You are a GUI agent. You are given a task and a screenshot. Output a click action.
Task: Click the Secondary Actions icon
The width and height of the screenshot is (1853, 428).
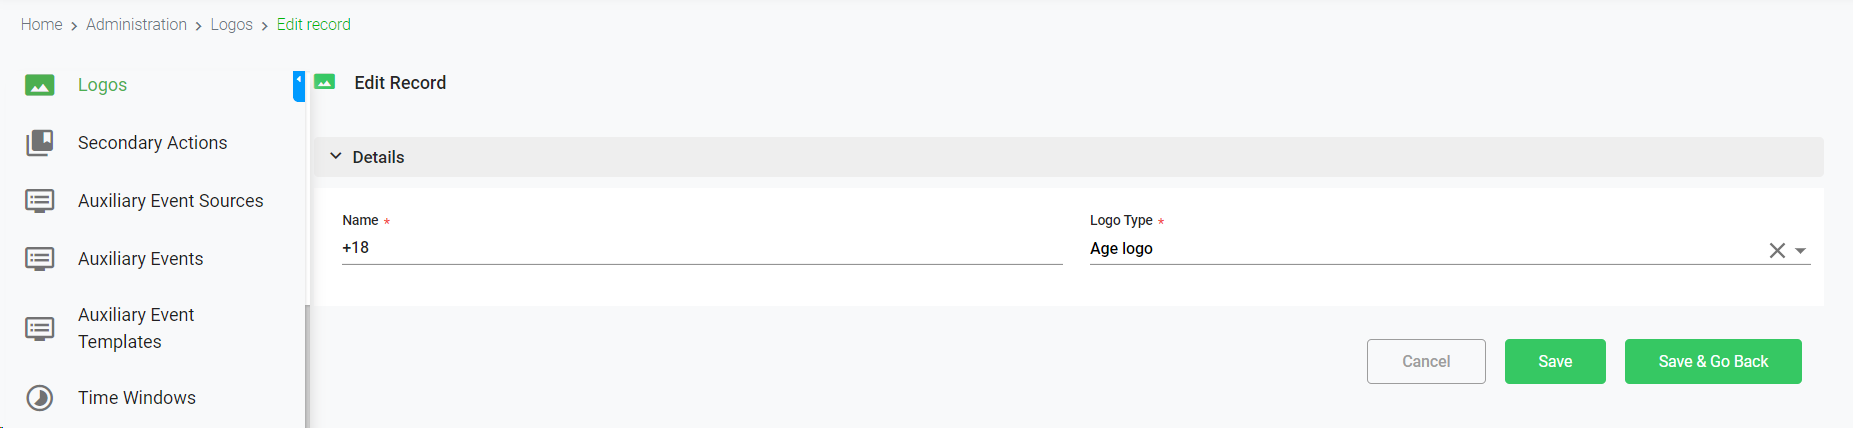[x=40, y=143]
